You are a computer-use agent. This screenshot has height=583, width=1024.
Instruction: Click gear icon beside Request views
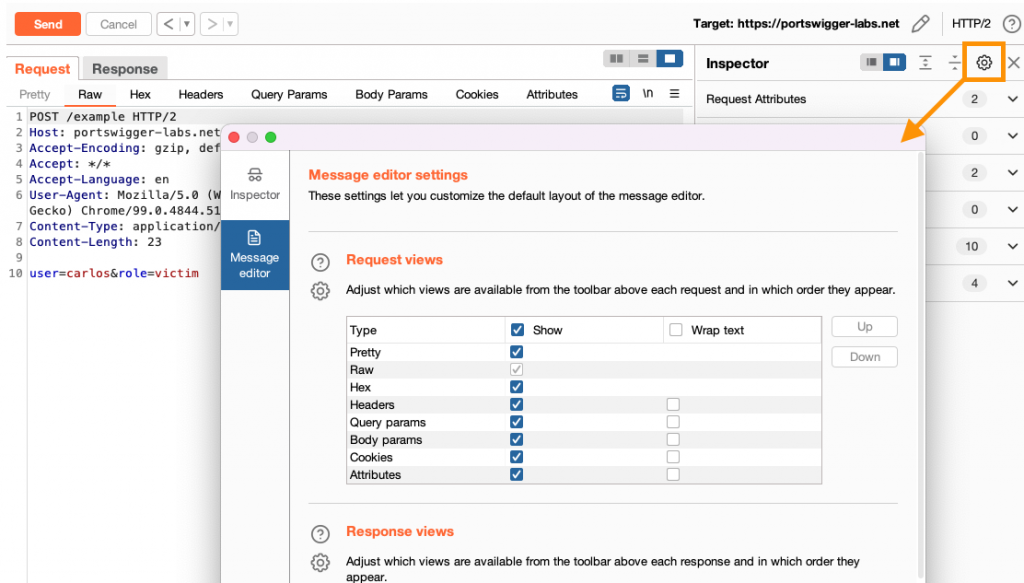coord(320,291)
